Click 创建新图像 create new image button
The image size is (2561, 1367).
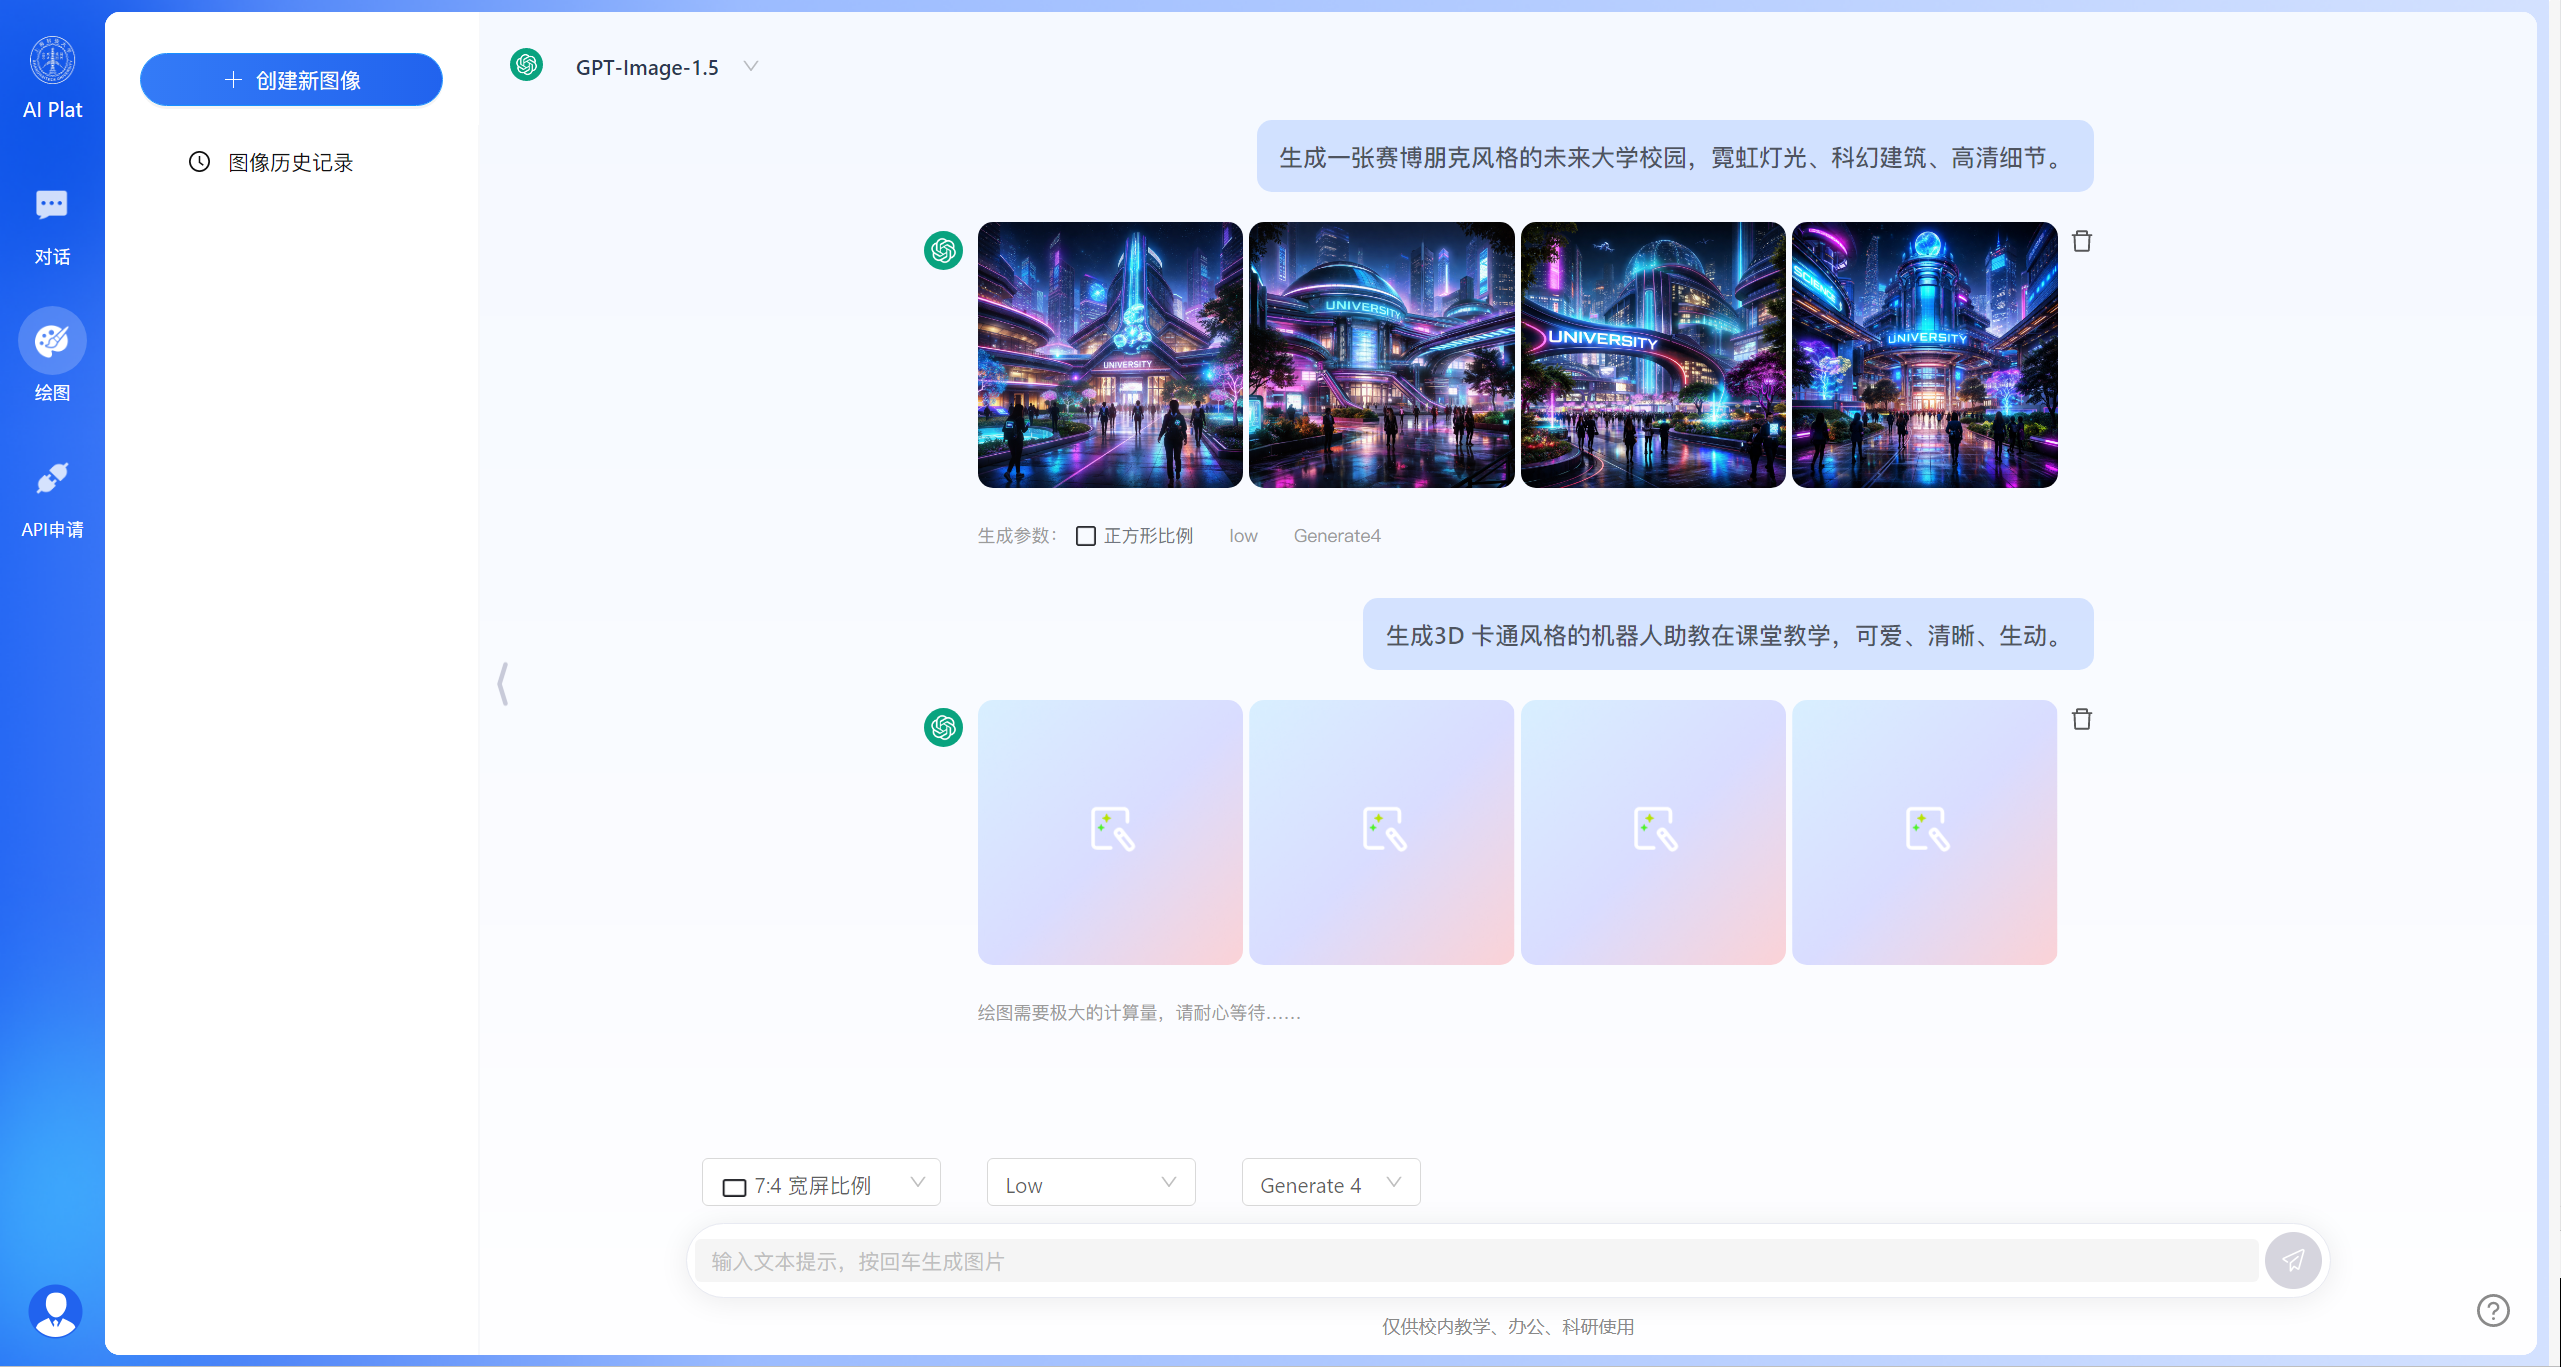pos(291,80)
